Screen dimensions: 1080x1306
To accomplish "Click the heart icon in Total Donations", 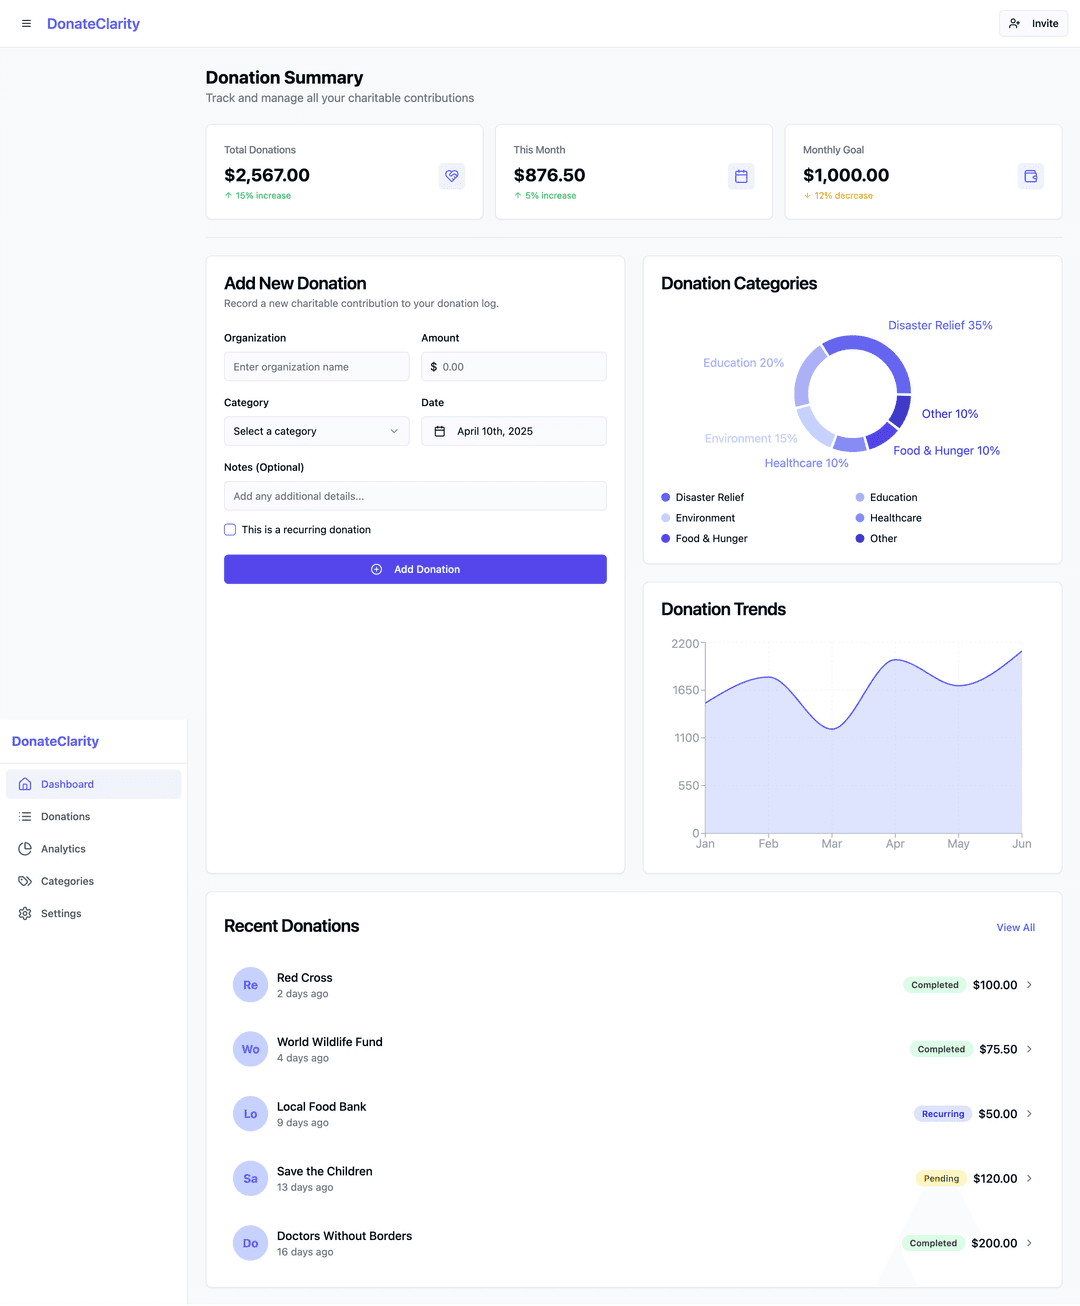I will [452, 176].
